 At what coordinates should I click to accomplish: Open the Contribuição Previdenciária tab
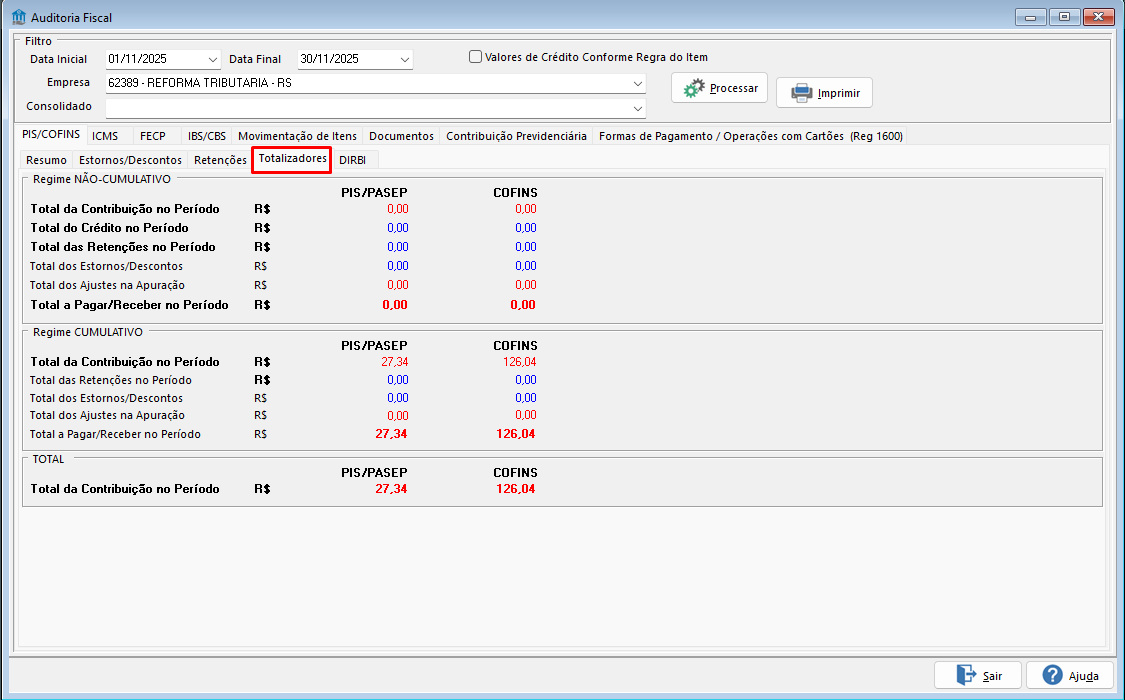516,136
